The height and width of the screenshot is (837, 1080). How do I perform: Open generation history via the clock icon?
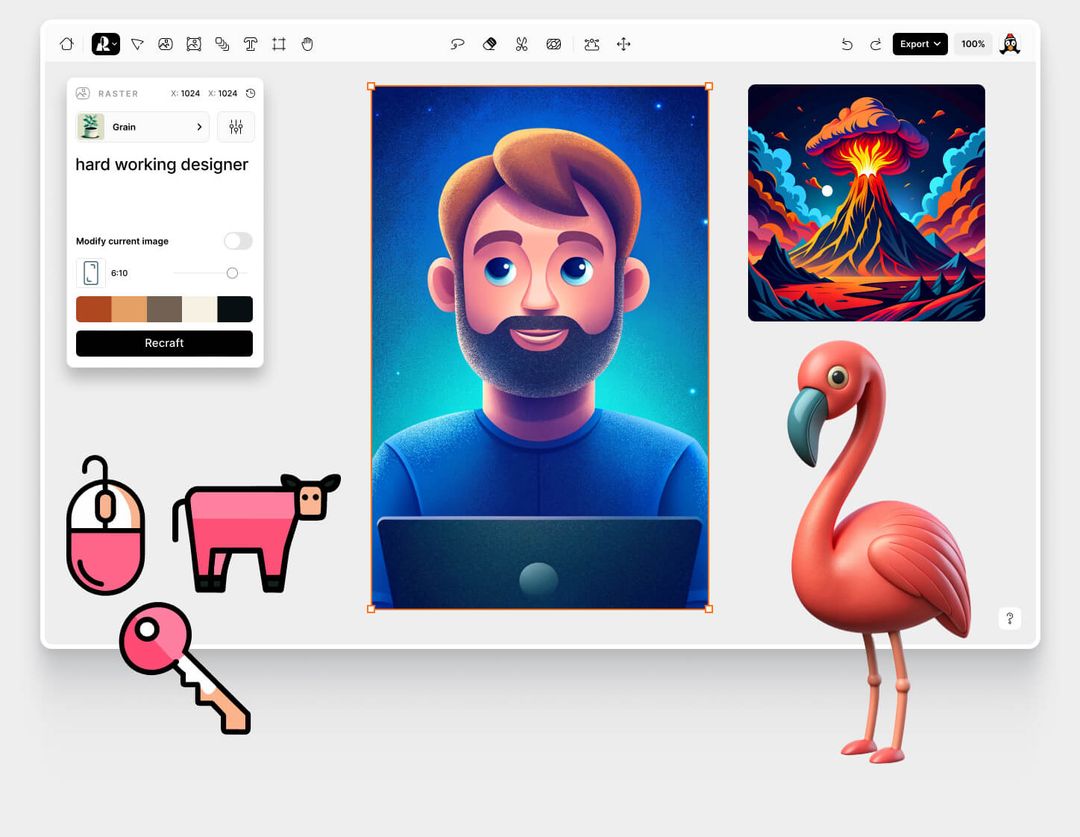point(252,93)
